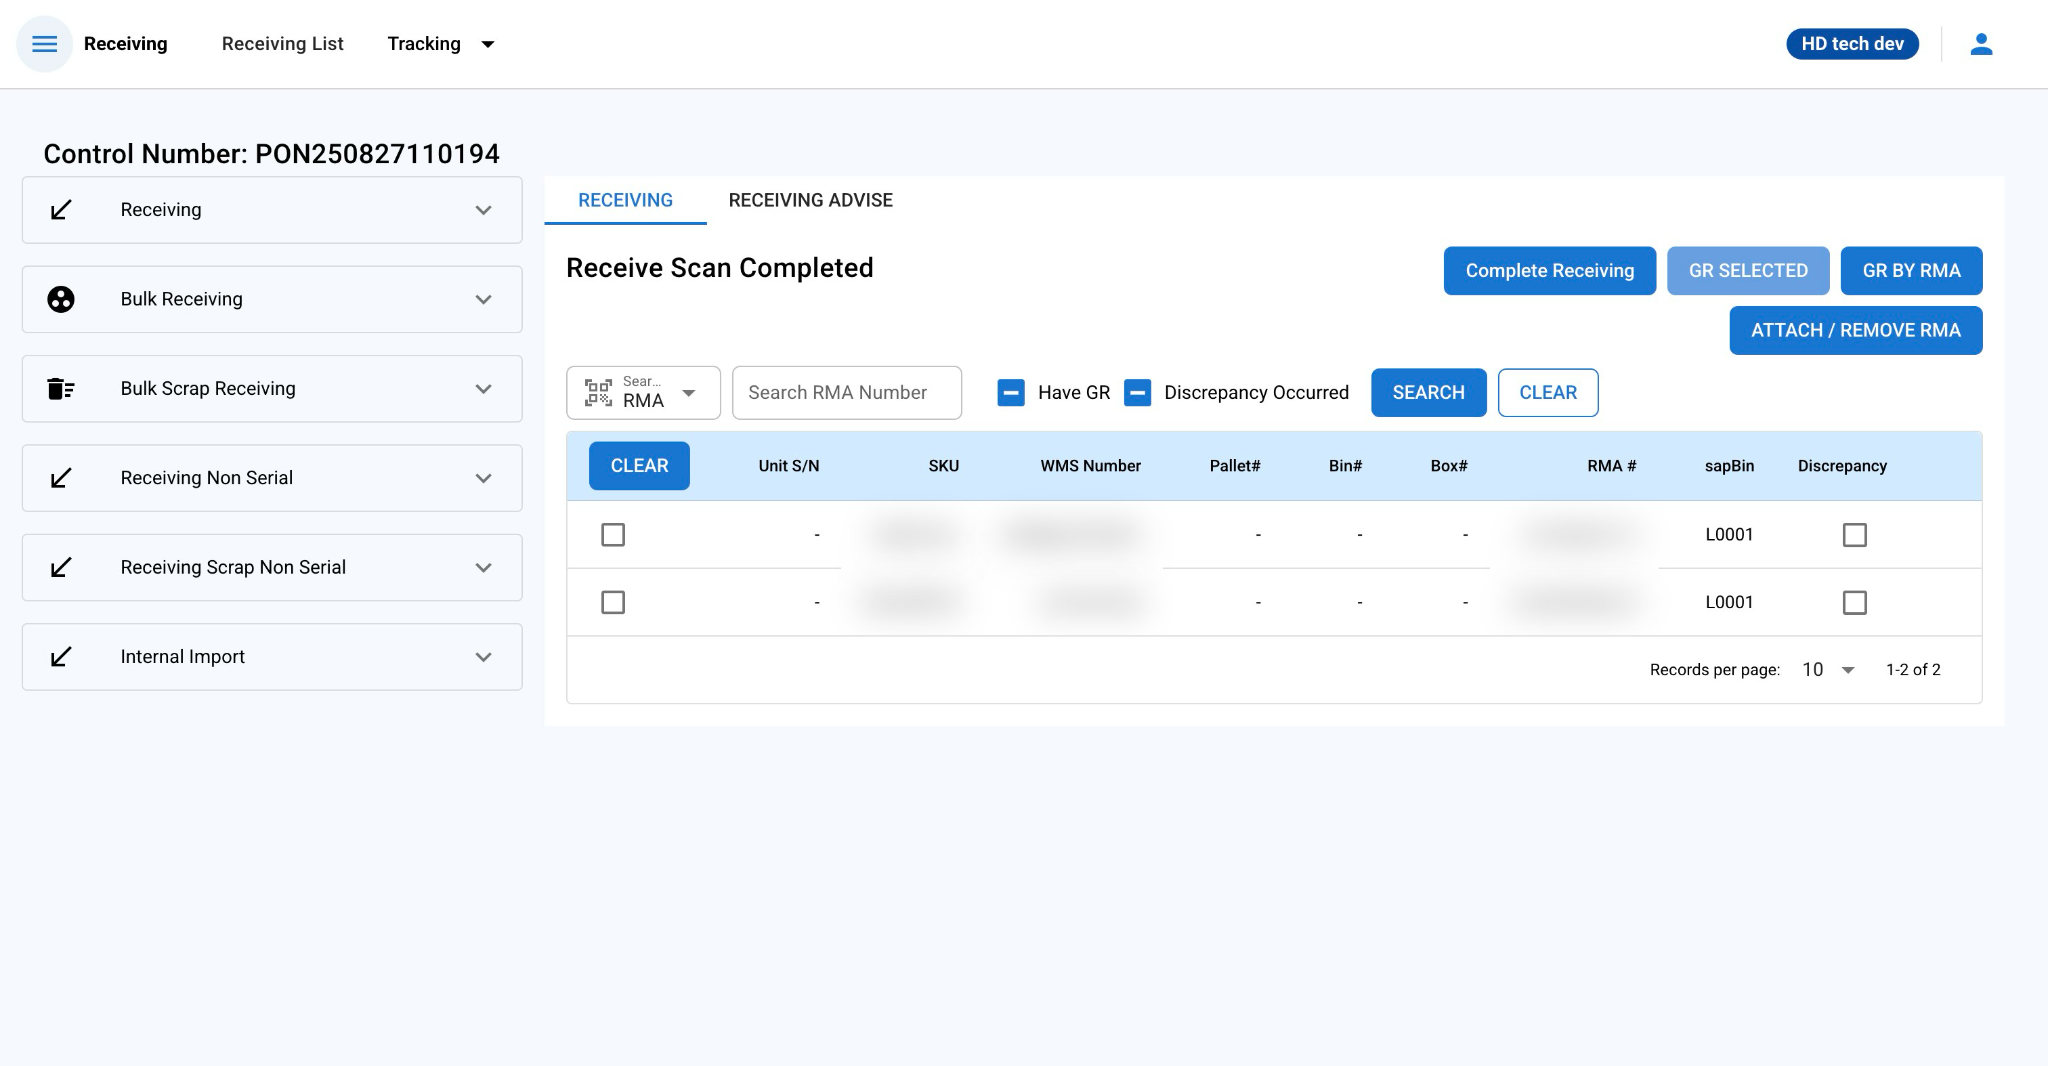
Task: Open the Records per page dropdown
Action: coord(1828,670)
